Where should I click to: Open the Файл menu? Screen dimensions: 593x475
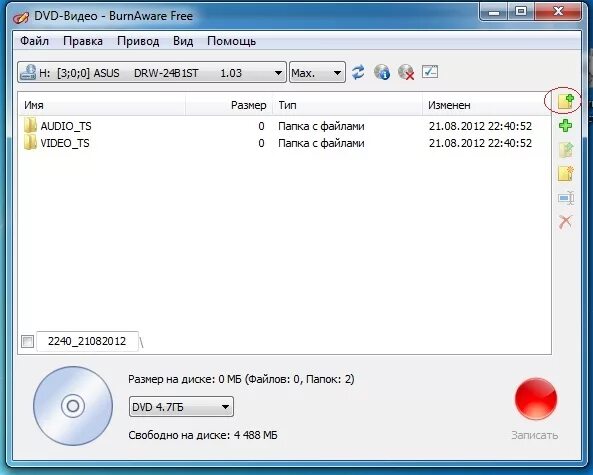click(x=34, y=41)
